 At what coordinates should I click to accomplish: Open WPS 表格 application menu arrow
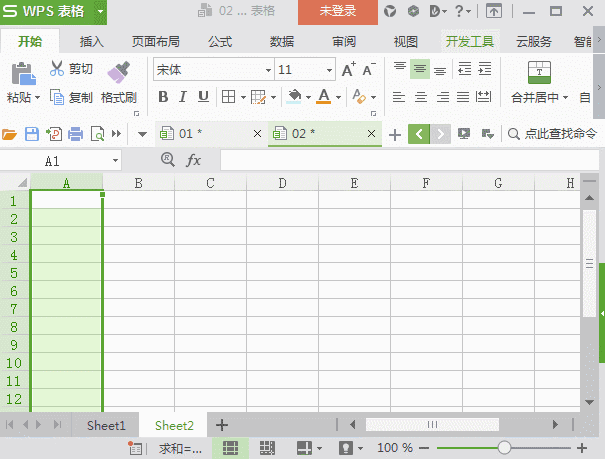tap(100, 11)
